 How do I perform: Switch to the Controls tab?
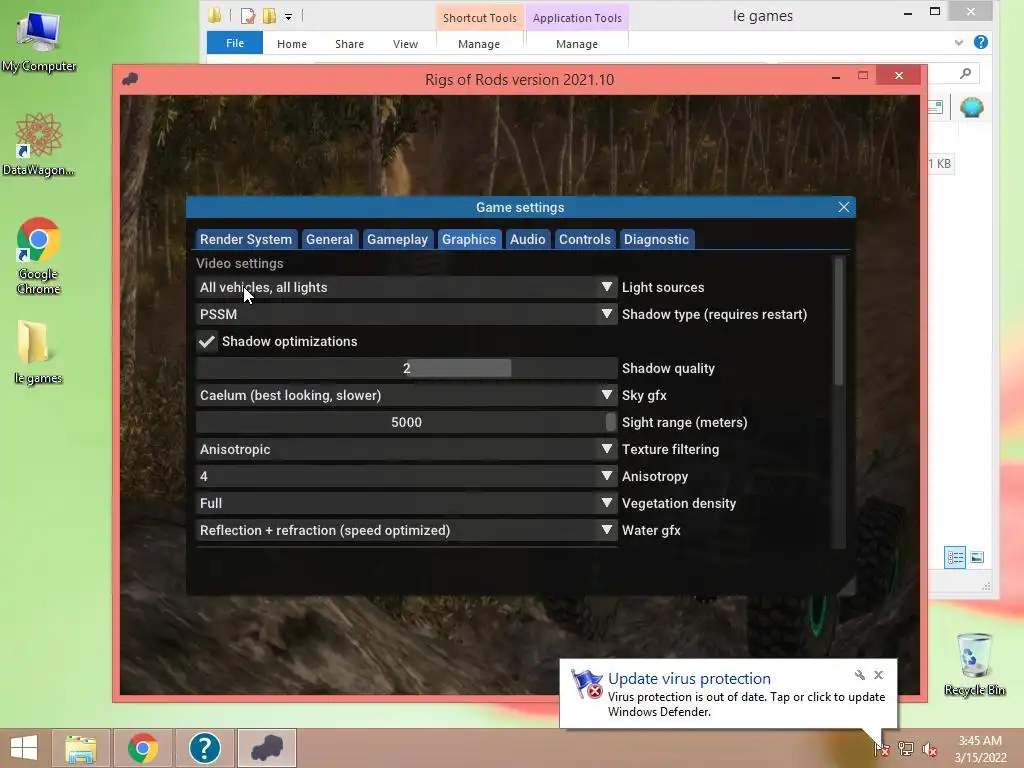click(584, 239)
